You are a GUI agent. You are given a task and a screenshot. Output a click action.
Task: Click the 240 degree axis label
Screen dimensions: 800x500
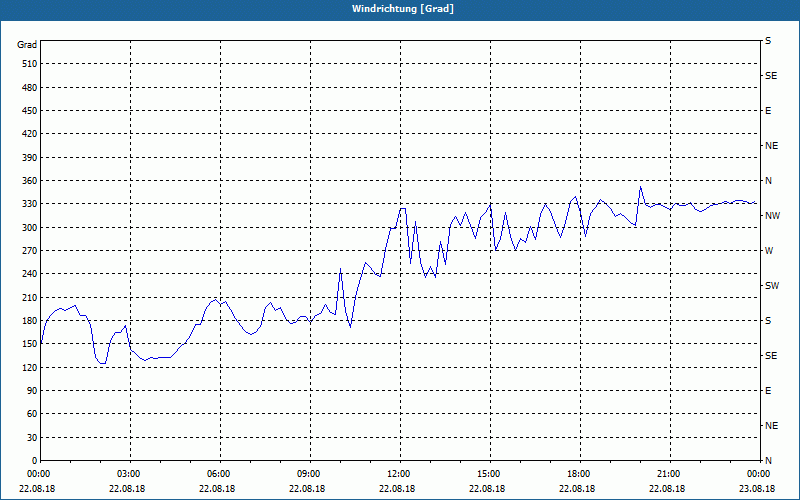30,273
